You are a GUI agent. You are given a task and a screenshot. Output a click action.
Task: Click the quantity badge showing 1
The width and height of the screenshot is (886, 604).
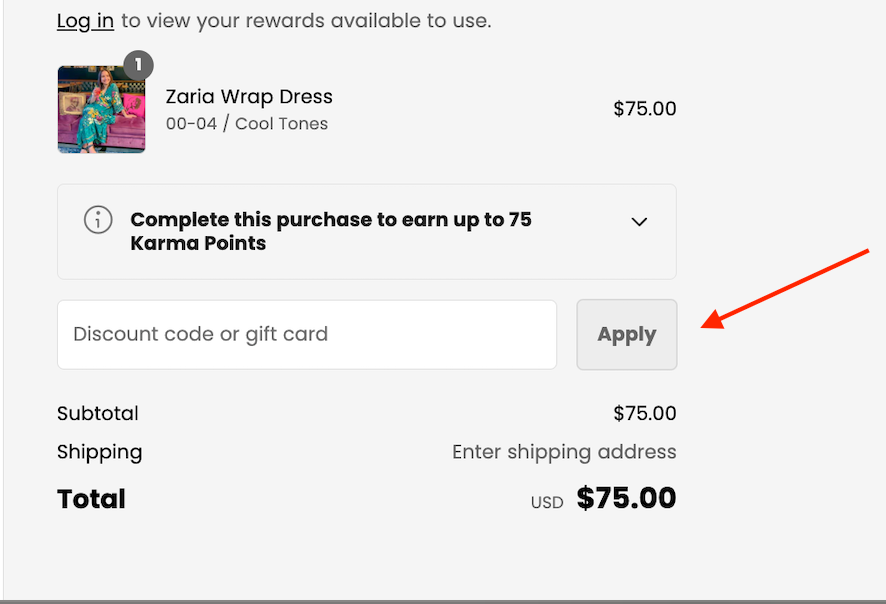tap(138, 66)
